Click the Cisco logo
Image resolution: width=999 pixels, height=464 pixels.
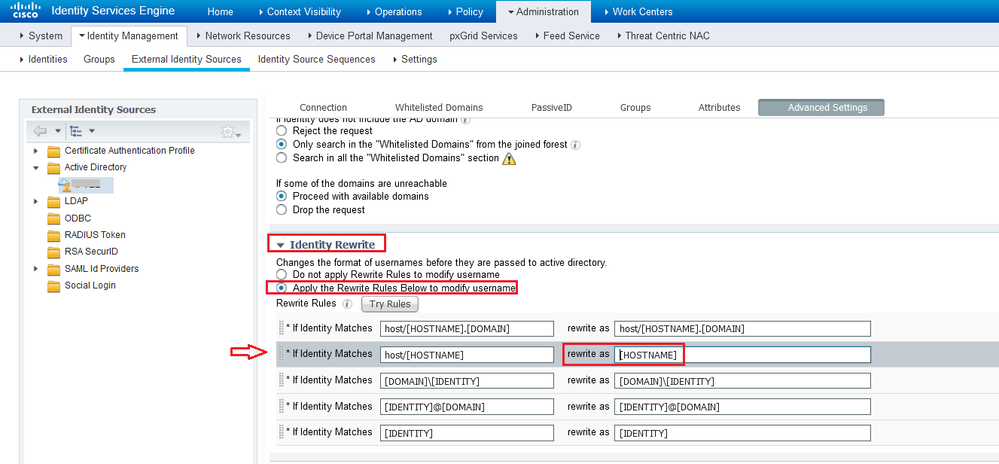click(25, 11)
